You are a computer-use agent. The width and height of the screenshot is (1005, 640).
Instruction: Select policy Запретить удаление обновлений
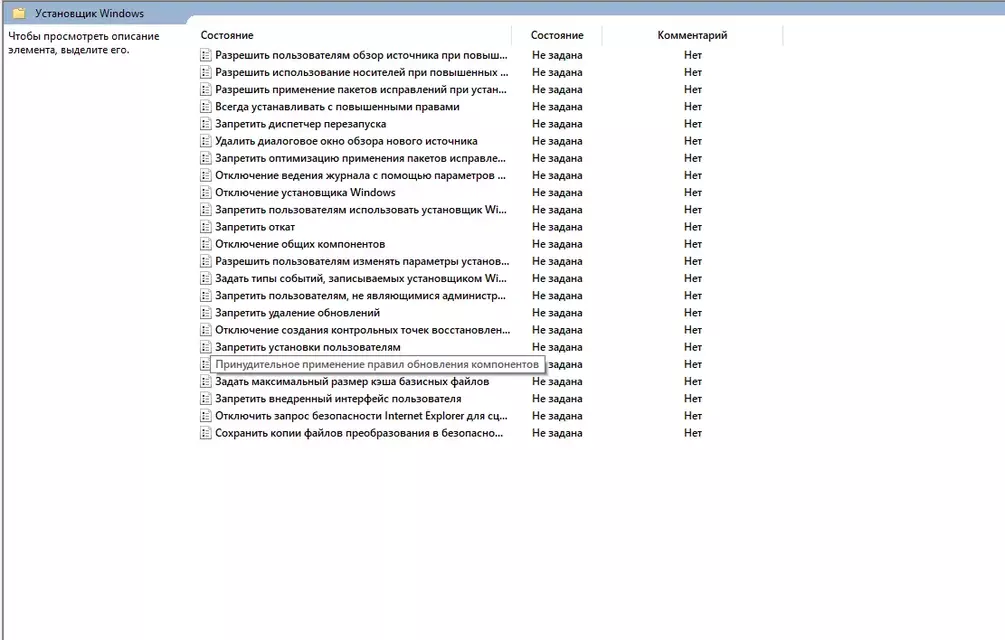click(297, 313)
